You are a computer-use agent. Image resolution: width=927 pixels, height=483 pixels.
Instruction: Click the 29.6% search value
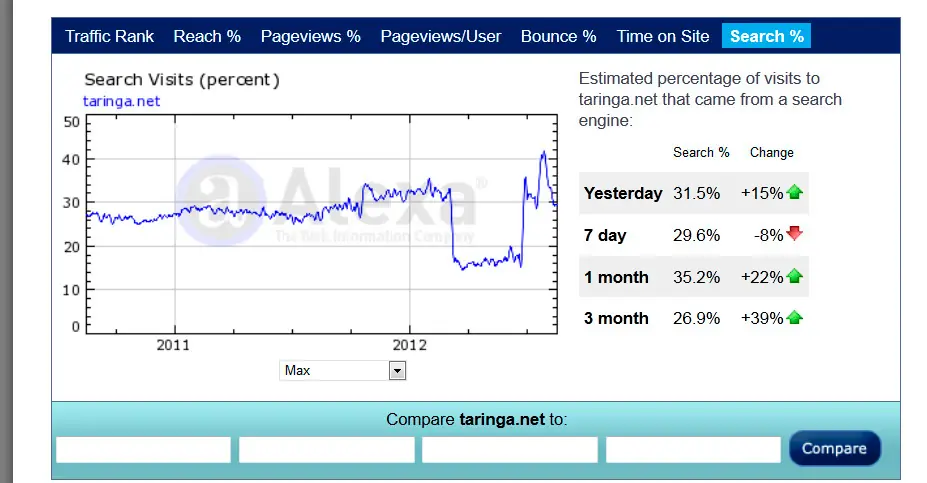696,235
